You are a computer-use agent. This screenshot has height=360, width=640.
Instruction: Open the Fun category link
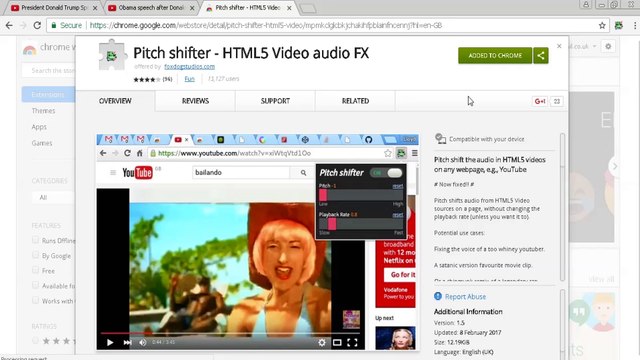[189, 79]
